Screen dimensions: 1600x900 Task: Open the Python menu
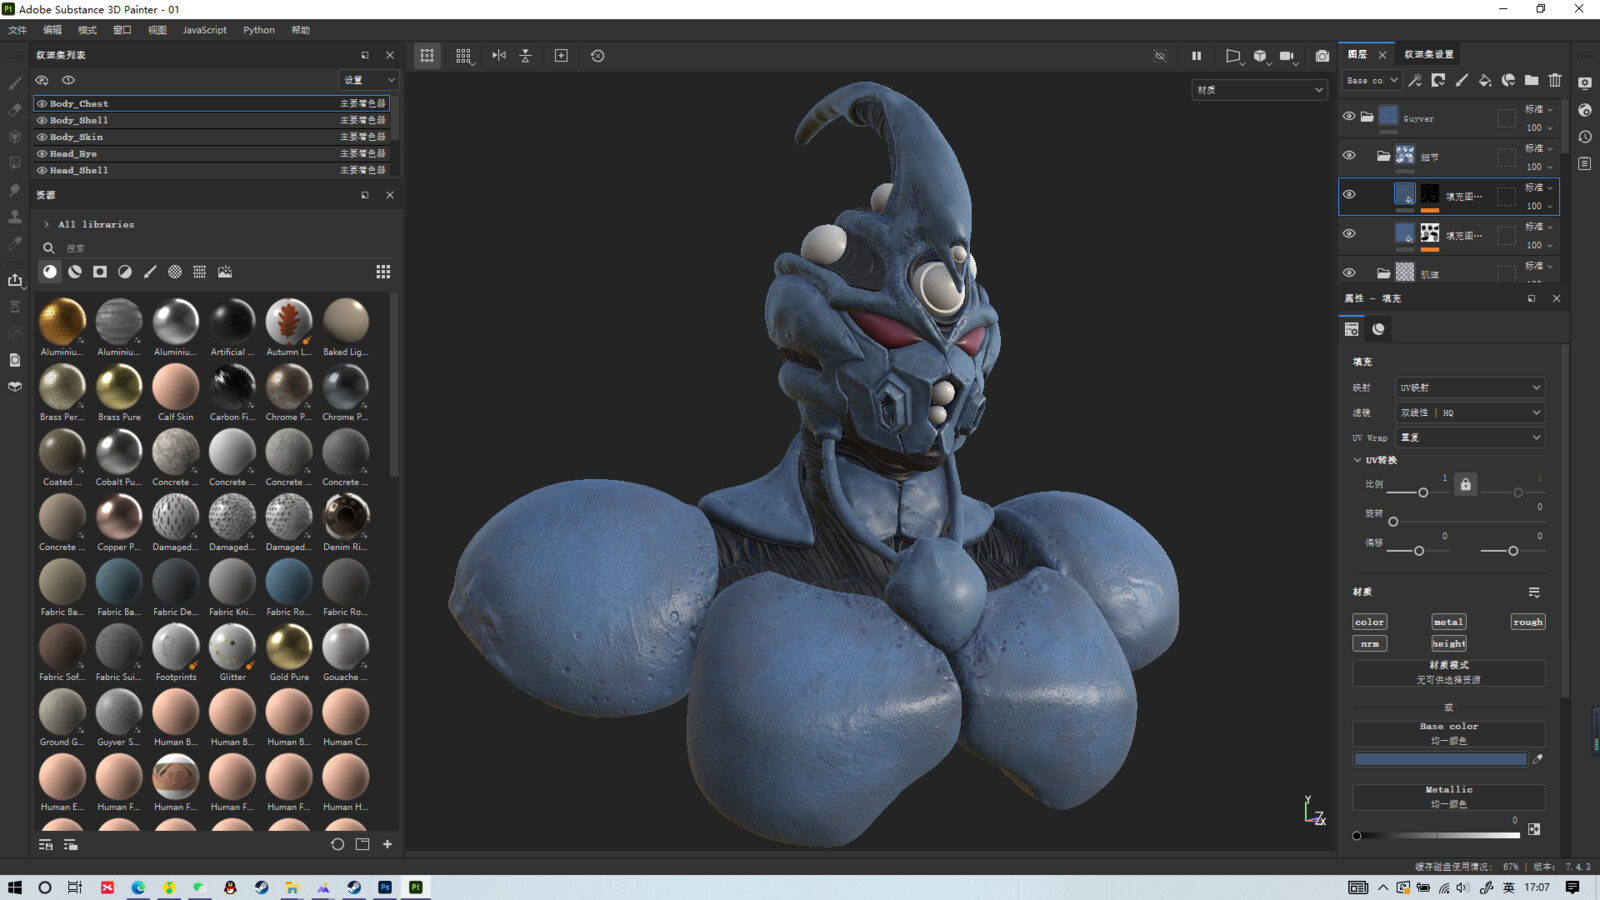point(259,30)
